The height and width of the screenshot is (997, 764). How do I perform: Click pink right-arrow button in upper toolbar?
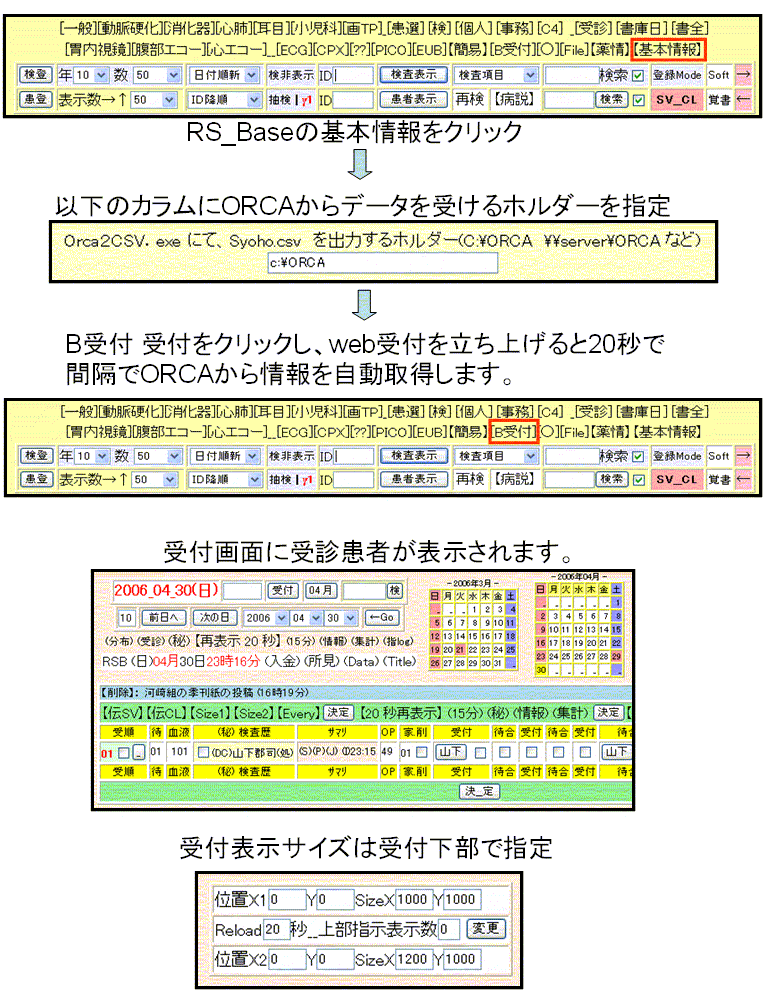[743, 74]
